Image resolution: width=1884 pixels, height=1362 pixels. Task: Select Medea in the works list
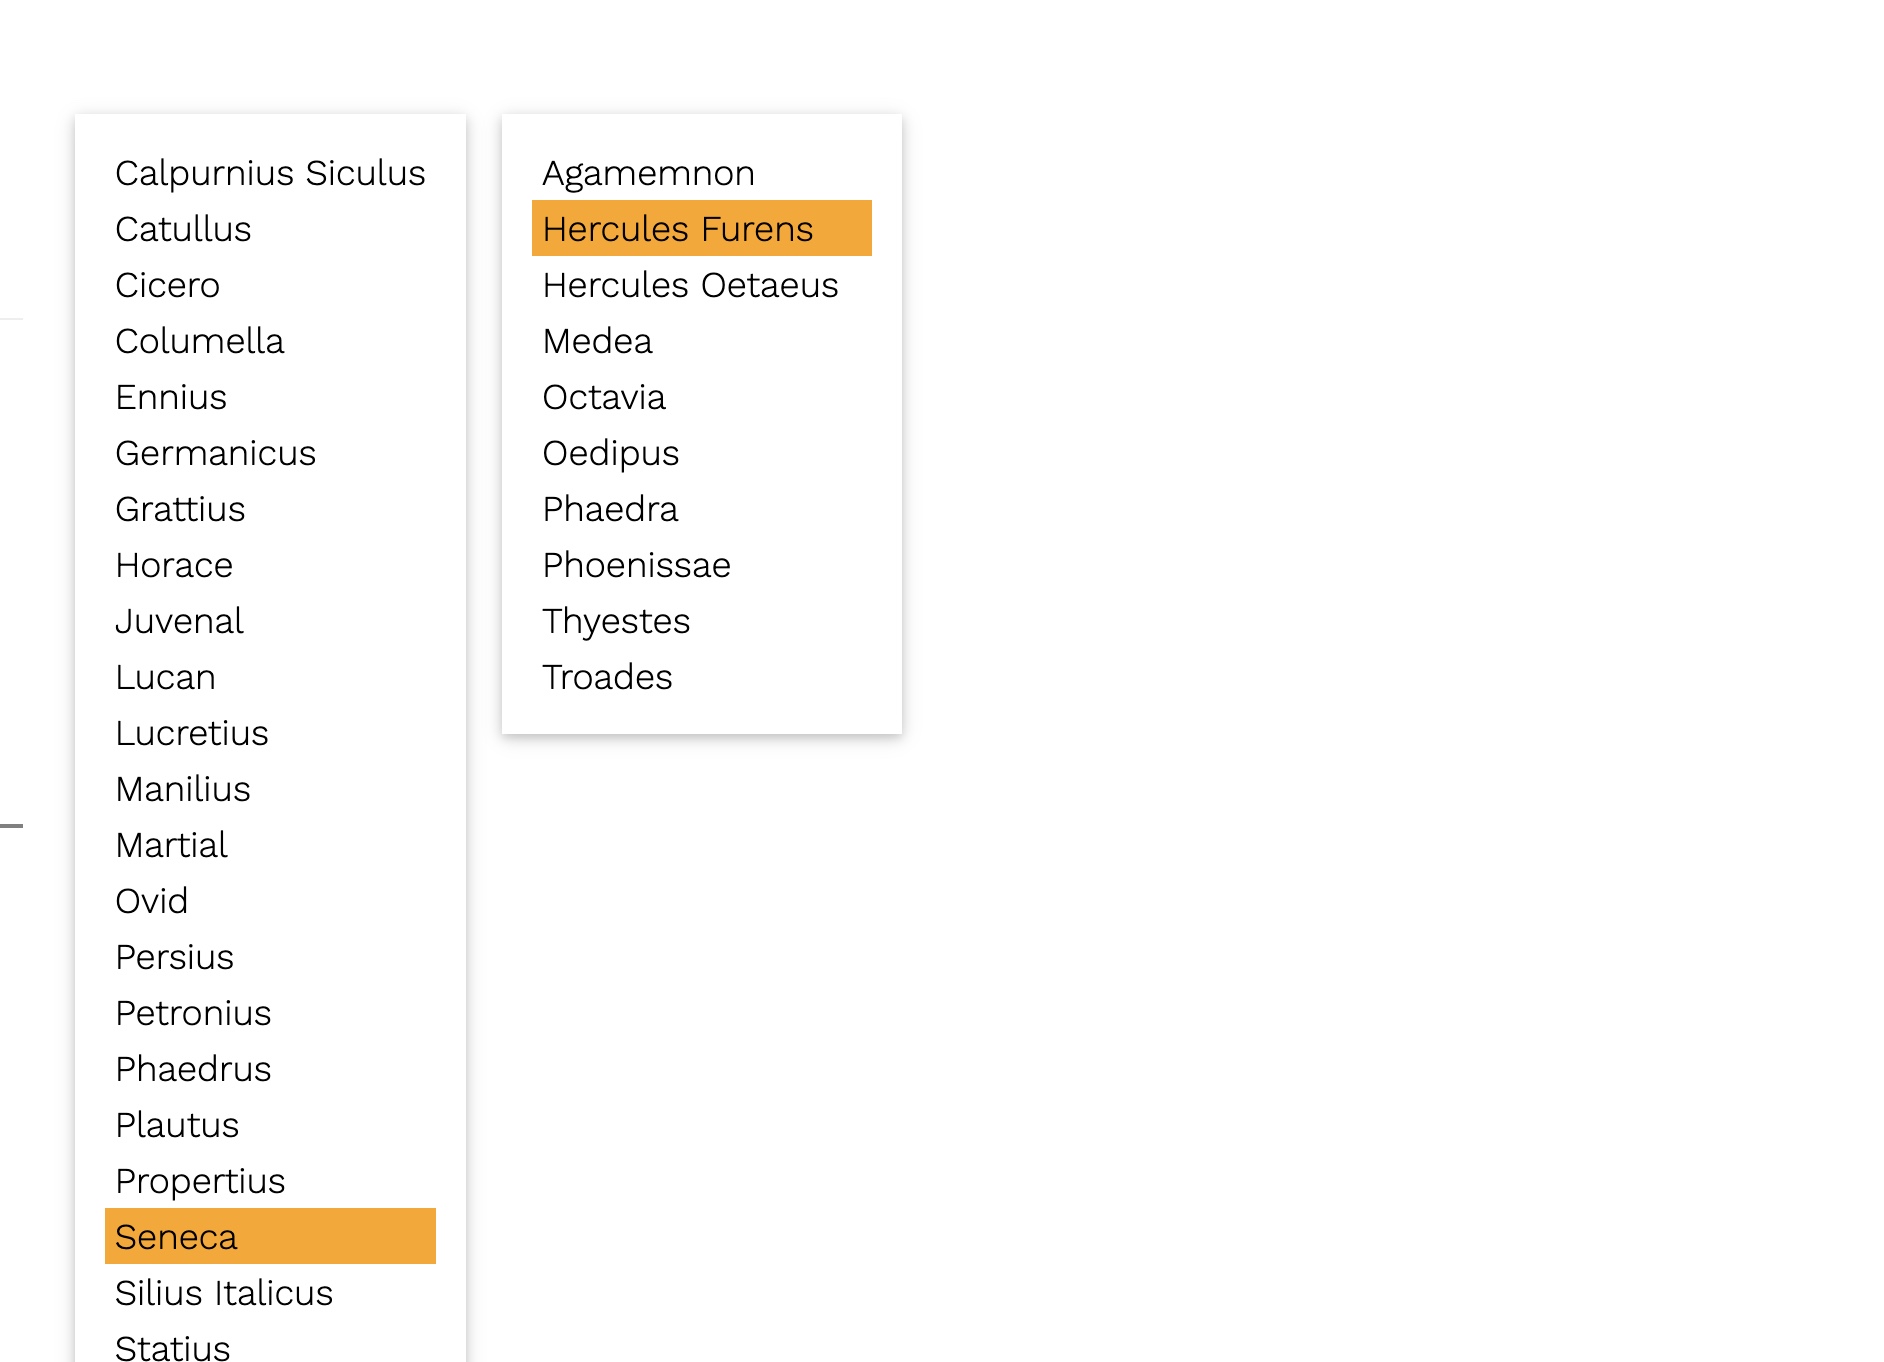click(597, 341)
